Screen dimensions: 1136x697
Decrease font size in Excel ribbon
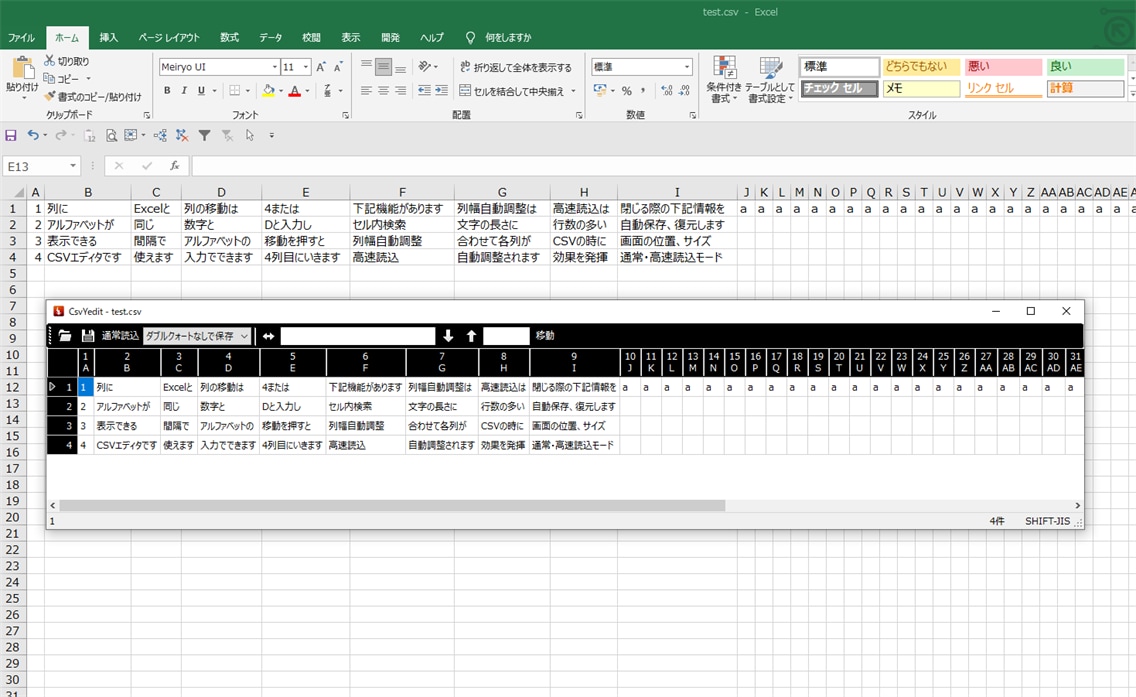[337, 67]
